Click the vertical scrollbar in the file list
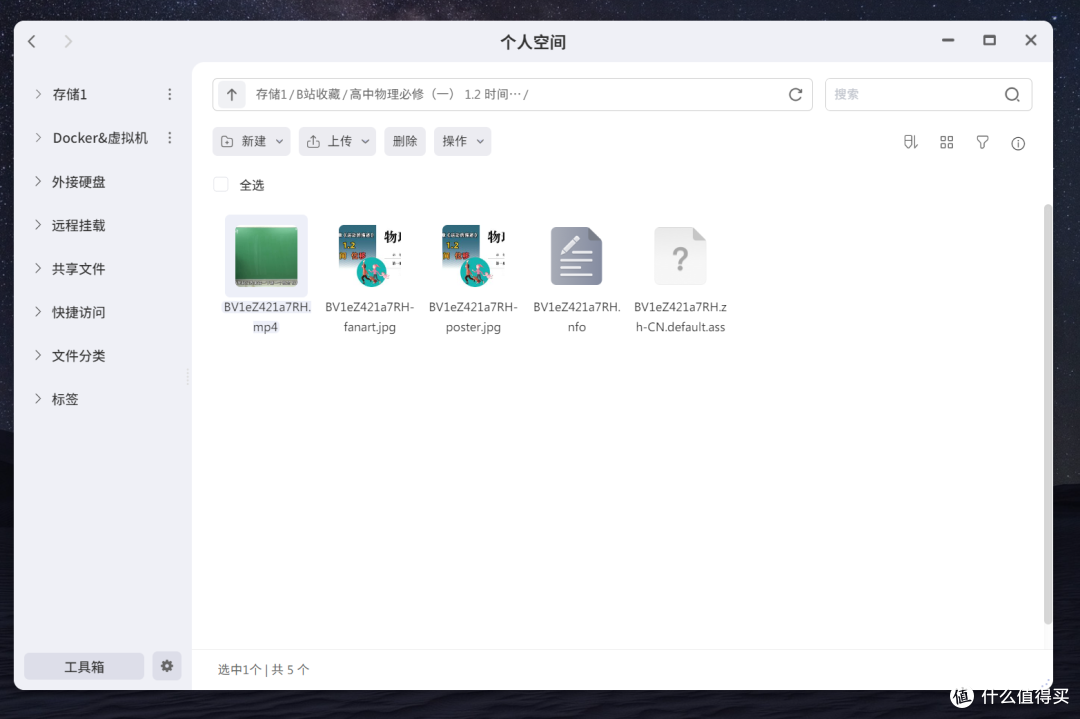The height and width of the screenshot is (719, 1080). point(1048,413)
